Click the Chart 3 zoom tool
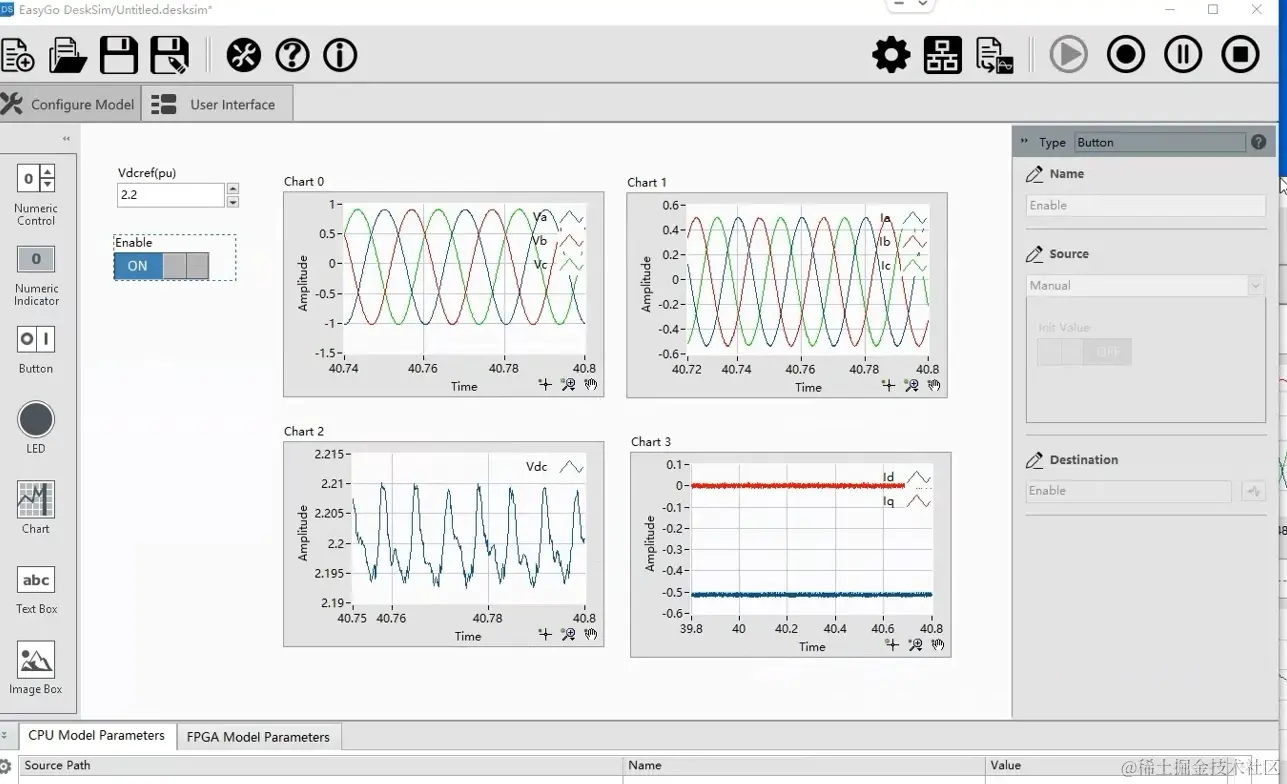Viewport: 1287px width, 784px height. click(915, 645)
